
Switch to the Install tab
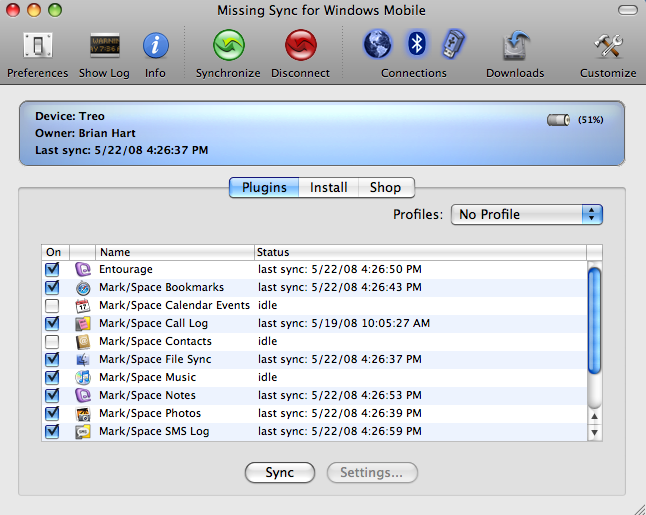328,187
